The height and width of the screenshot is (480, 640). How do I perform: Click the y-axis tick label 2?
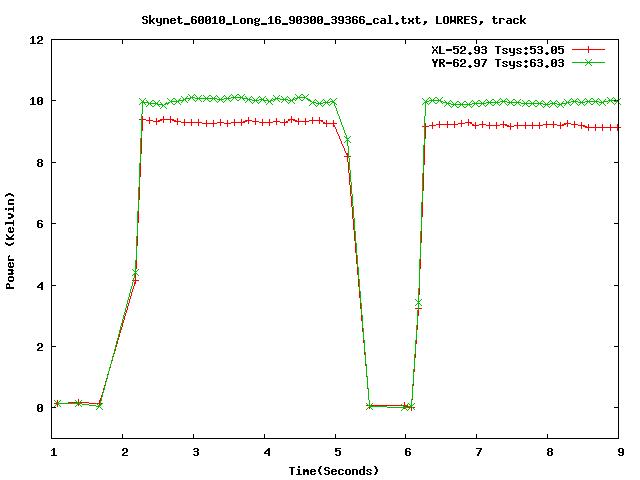point(40,347)
